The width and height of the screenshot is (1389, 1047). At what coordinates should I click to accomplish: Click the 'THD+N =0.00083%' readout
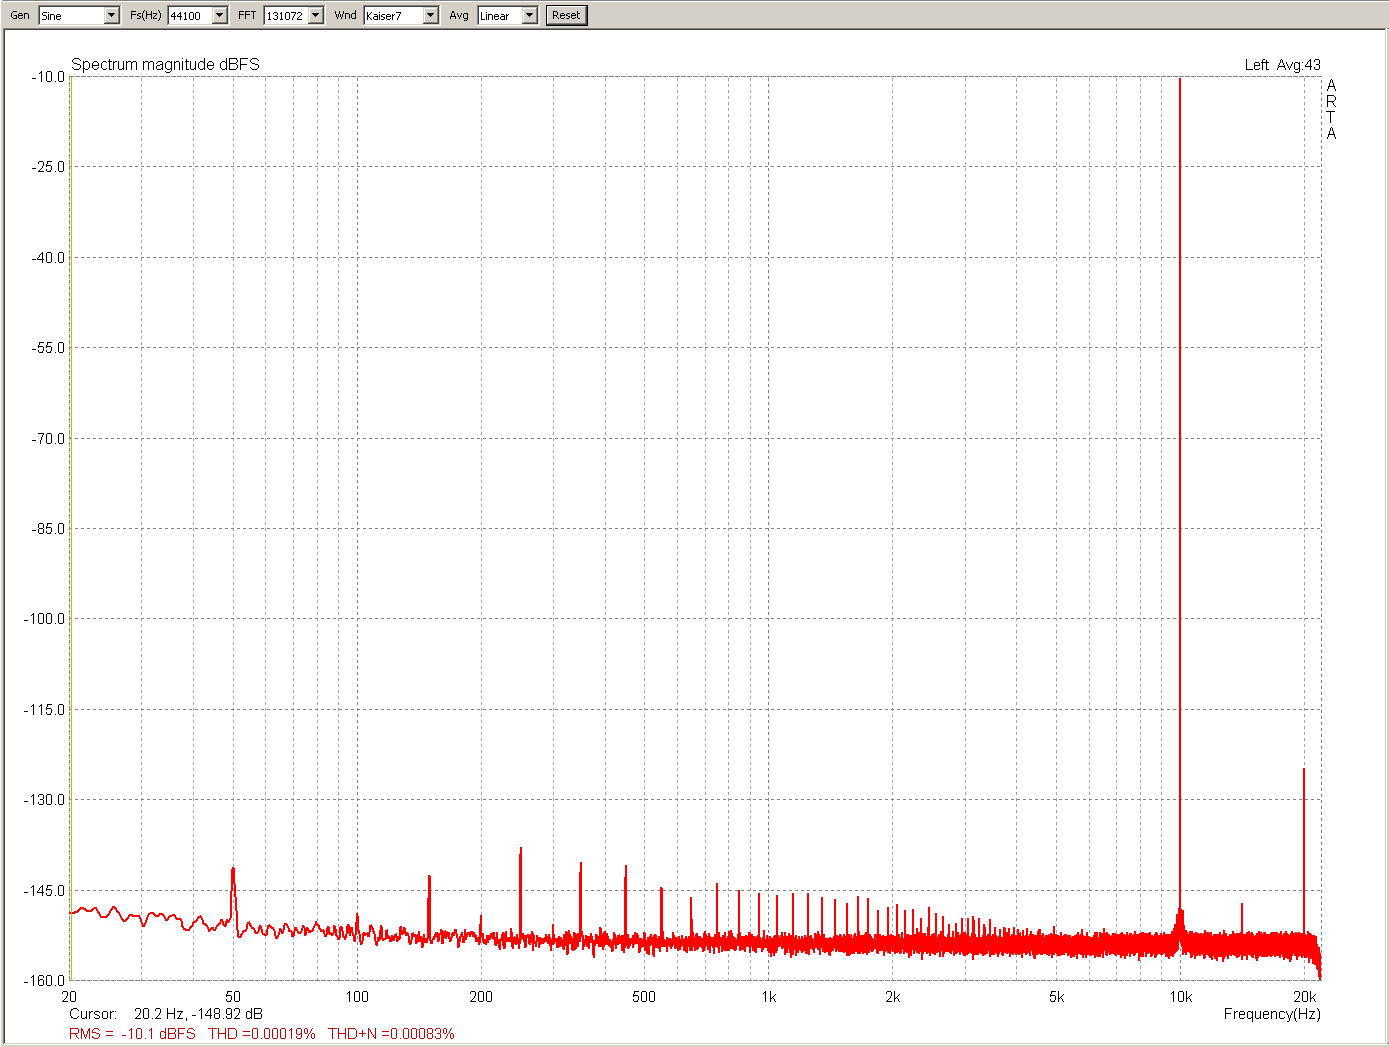(391, 1034)
